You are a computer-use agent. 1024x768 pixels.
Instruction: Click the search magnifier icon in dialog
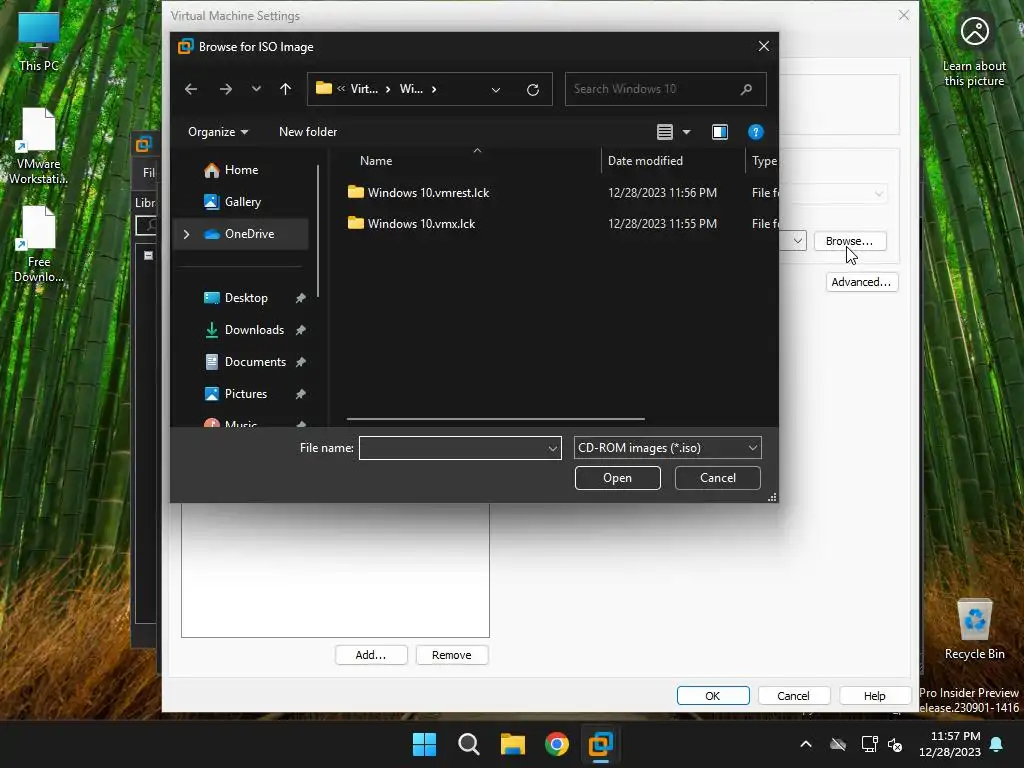746,89
